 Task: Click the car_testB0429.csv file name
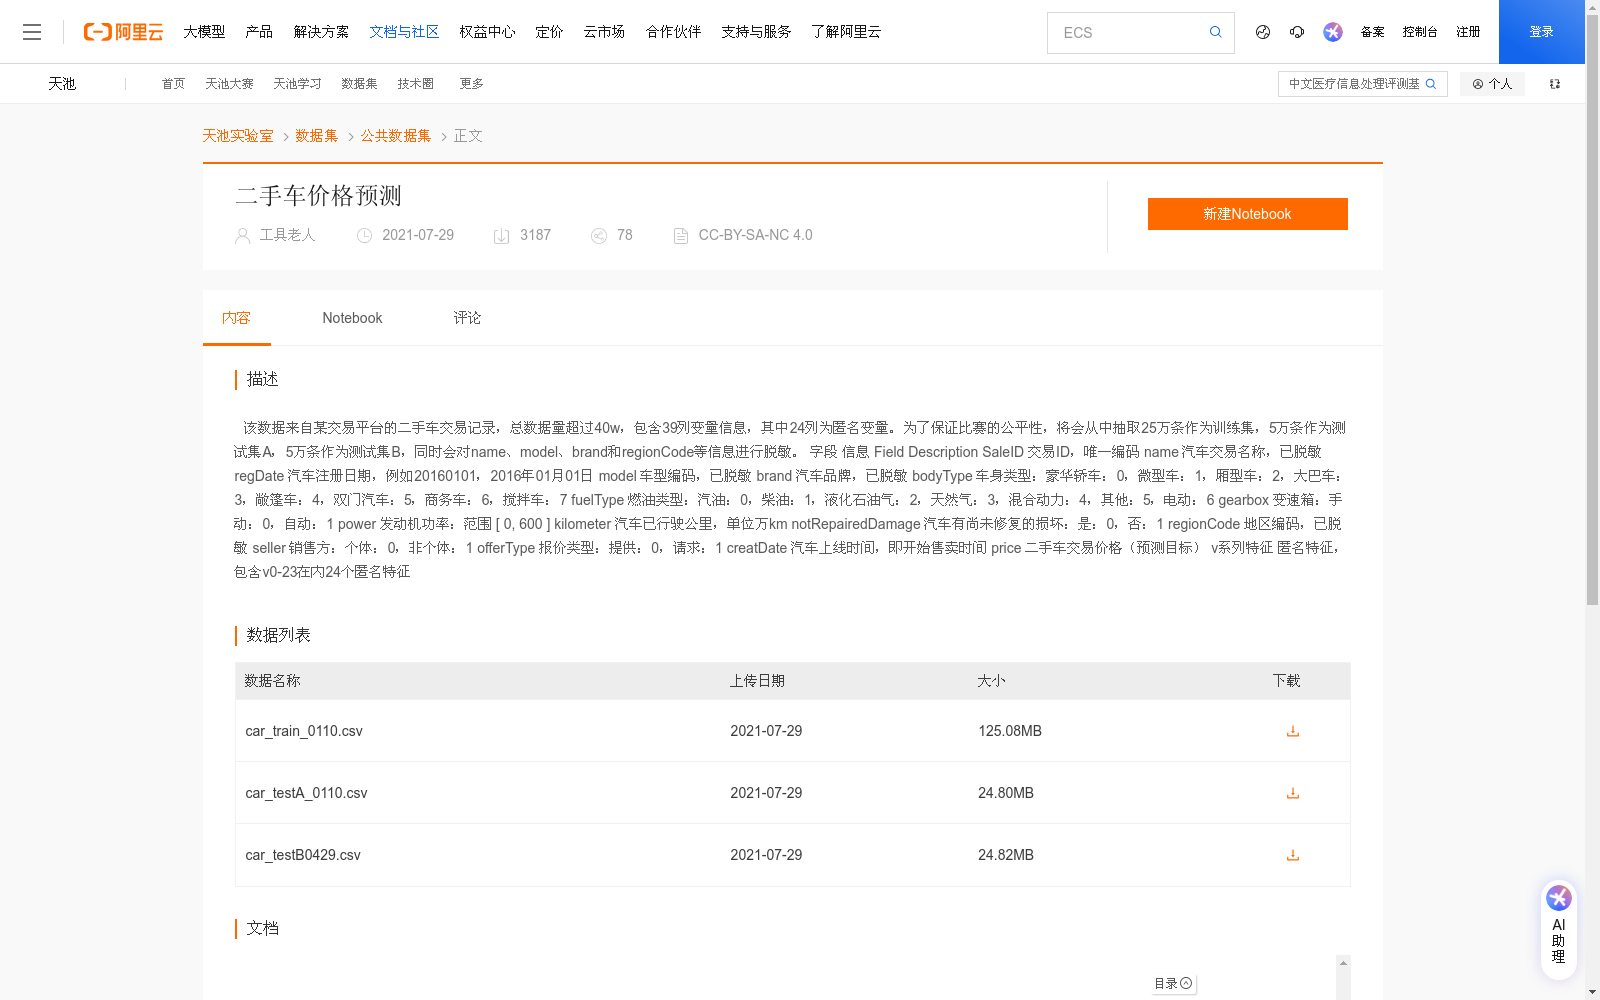click(303, 855)
